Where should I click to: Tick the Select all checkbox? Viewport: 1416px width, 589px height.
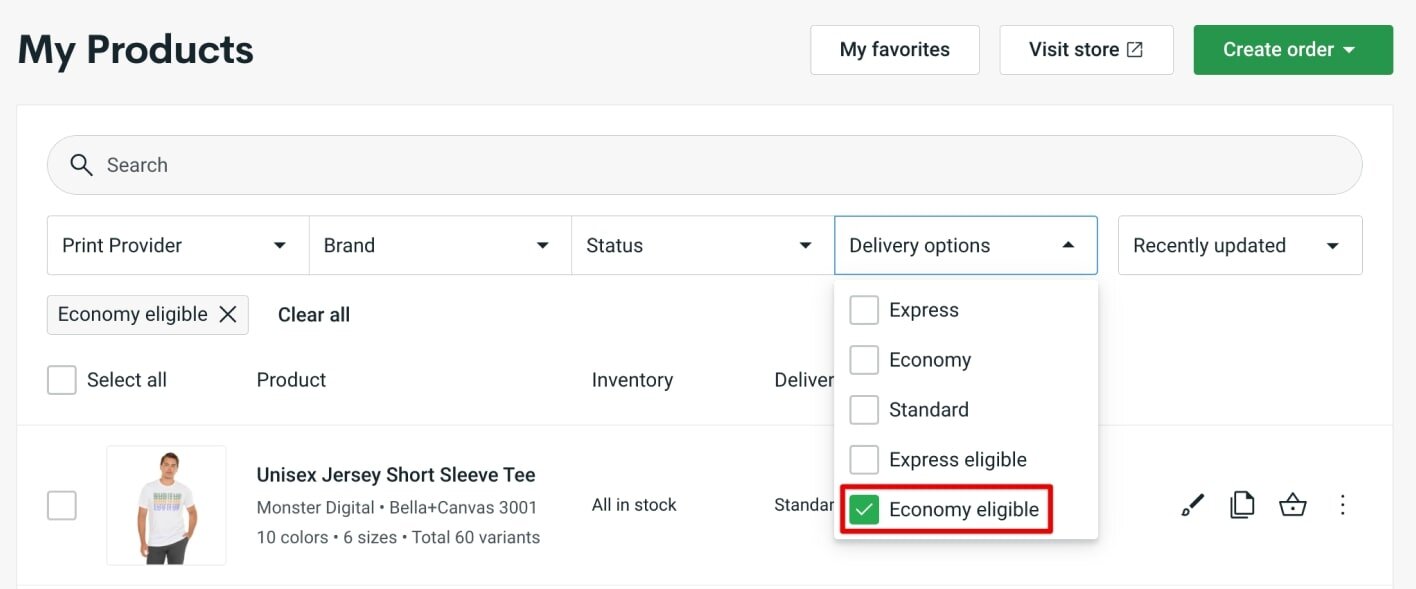point(62,380)
